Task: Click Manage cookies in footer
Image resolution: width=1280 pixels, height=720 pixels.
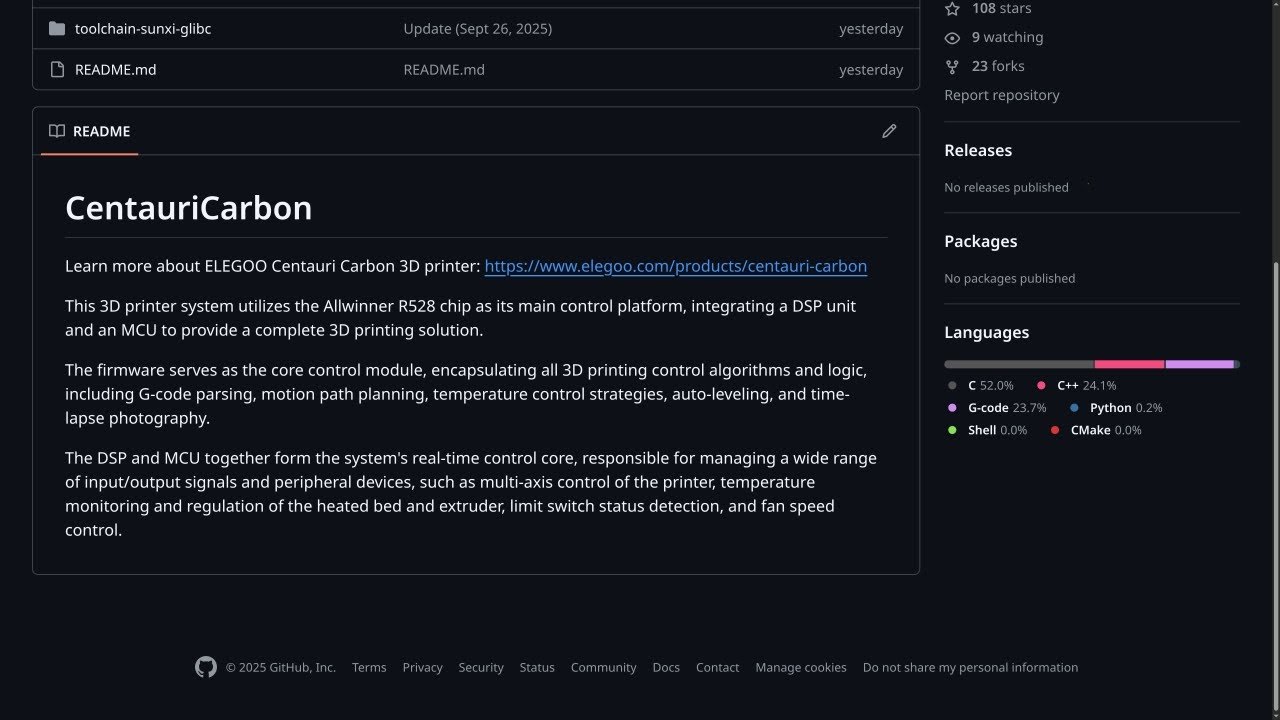Action: (x=800, y=667)
